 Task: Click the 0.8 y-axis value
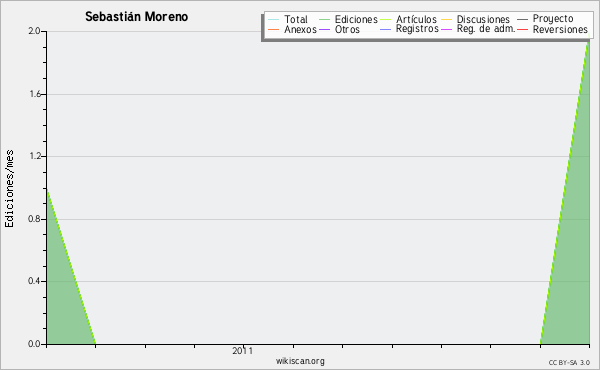coord(34,219)
